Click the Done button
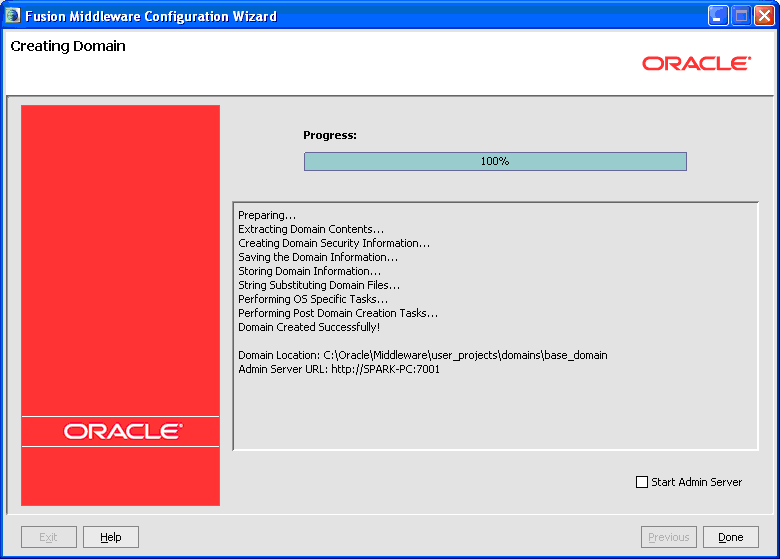 (731, 537)
